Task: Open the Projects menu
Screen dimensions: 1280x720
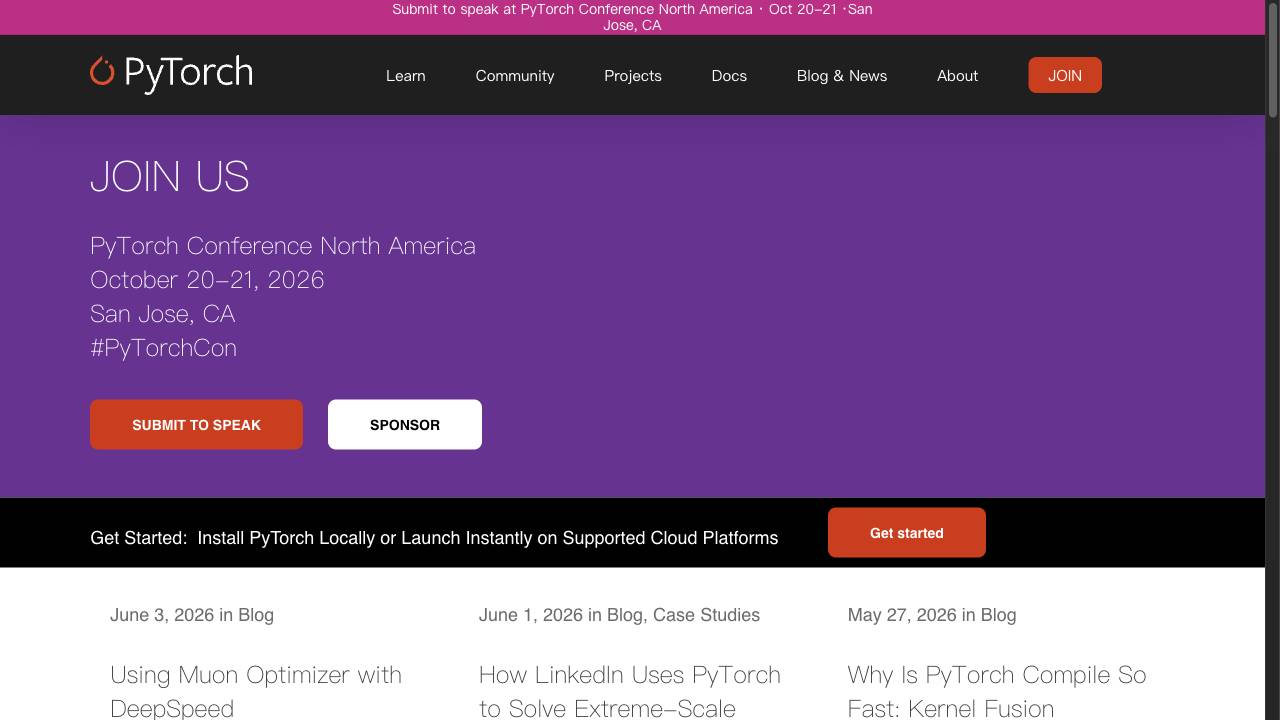Action: [x=633, y=76]
